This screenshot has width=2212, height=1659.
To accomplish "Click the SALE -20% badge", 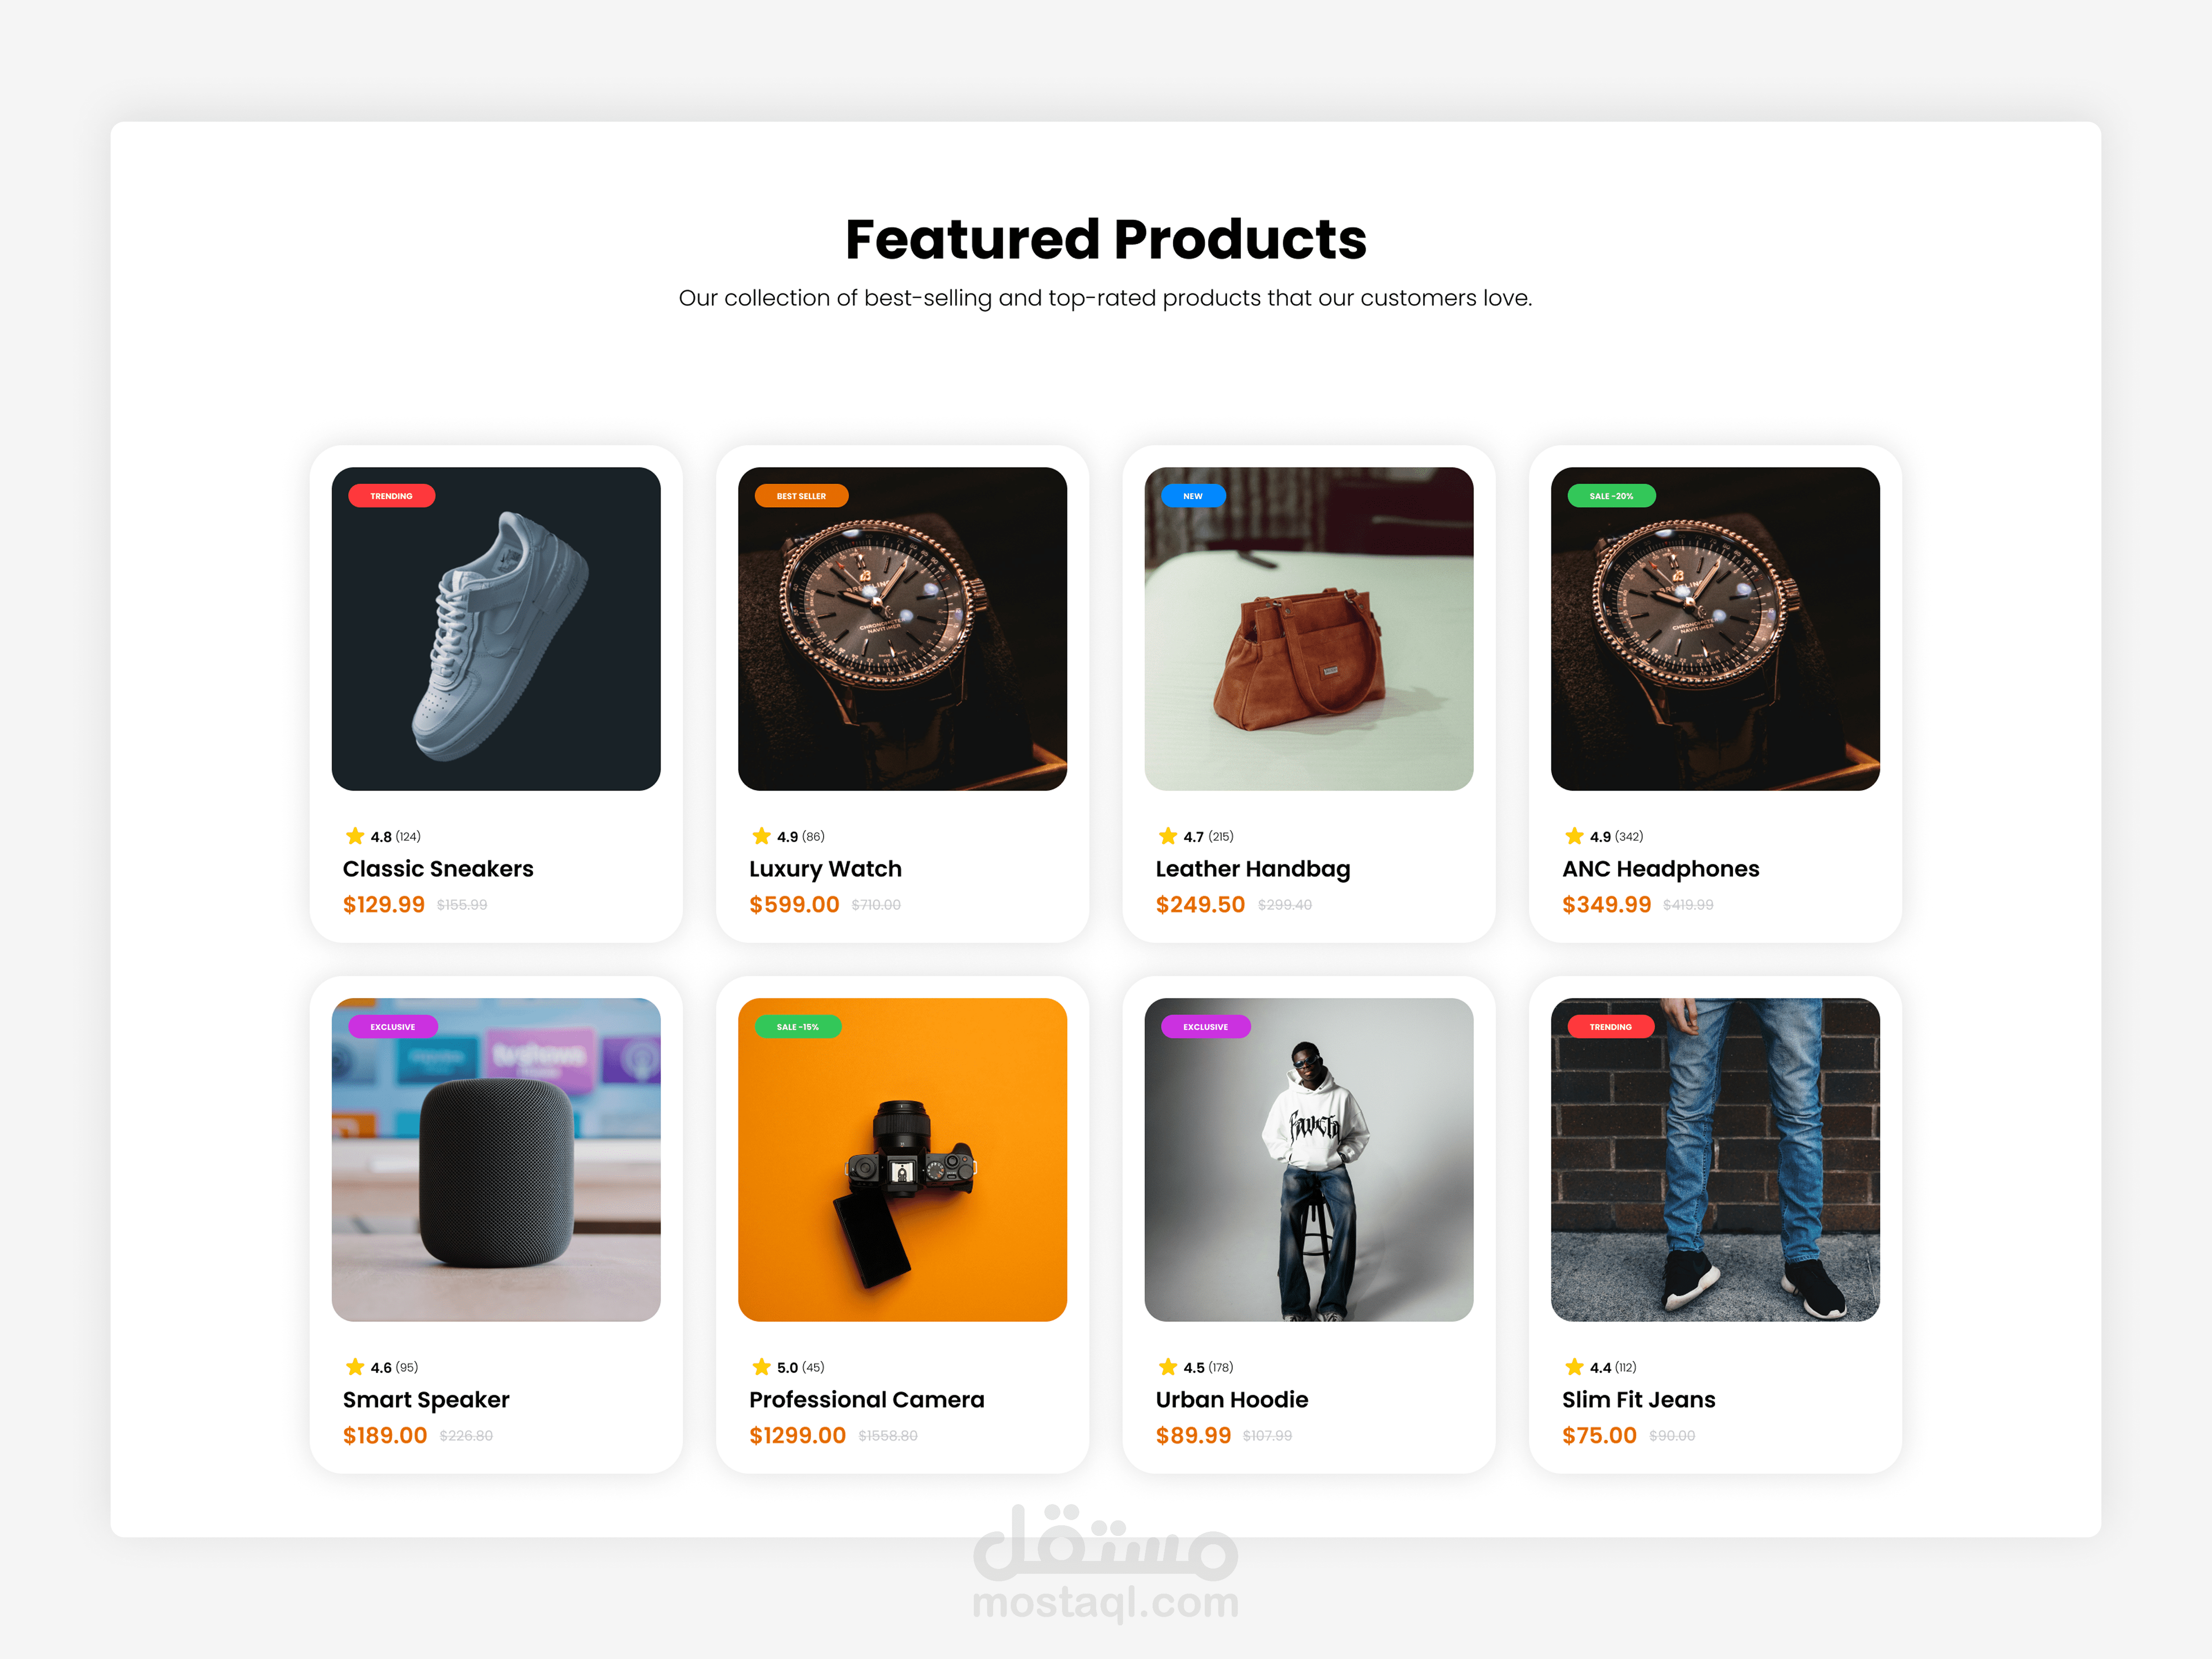I will coord(1611,496).
